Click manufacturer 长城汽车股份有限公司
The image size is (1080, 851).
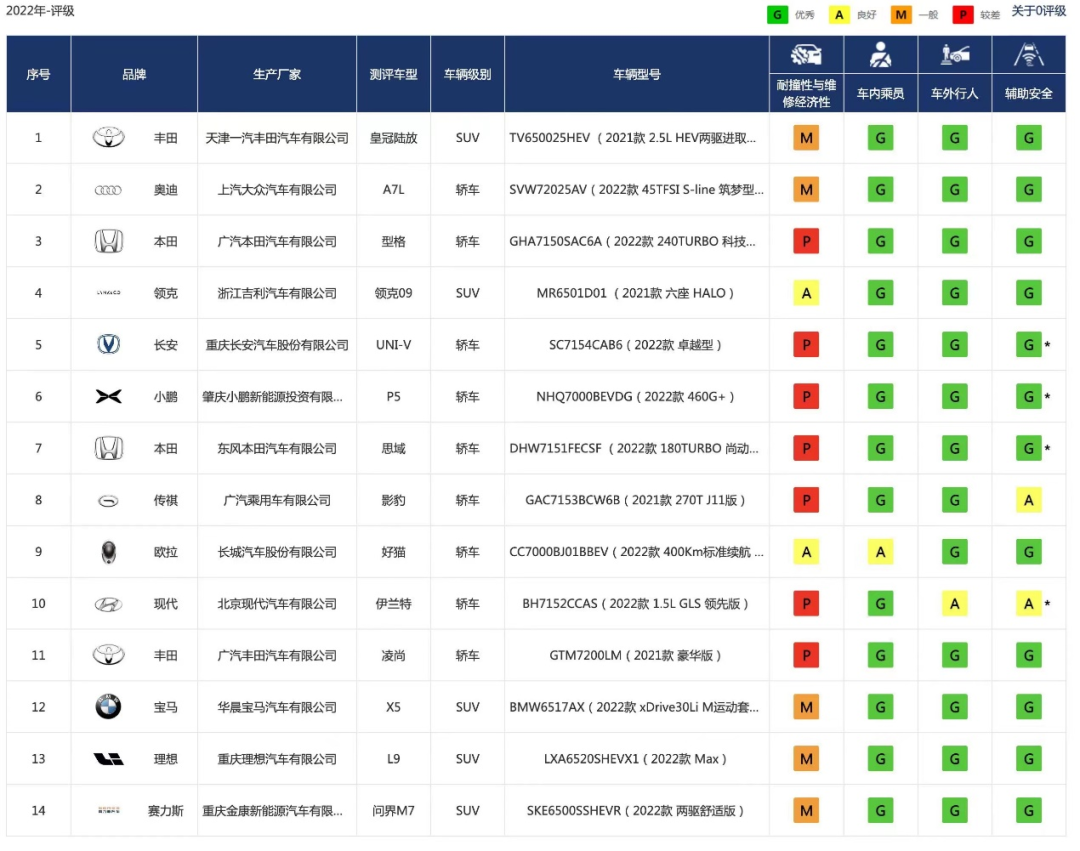tap(277, 552)
